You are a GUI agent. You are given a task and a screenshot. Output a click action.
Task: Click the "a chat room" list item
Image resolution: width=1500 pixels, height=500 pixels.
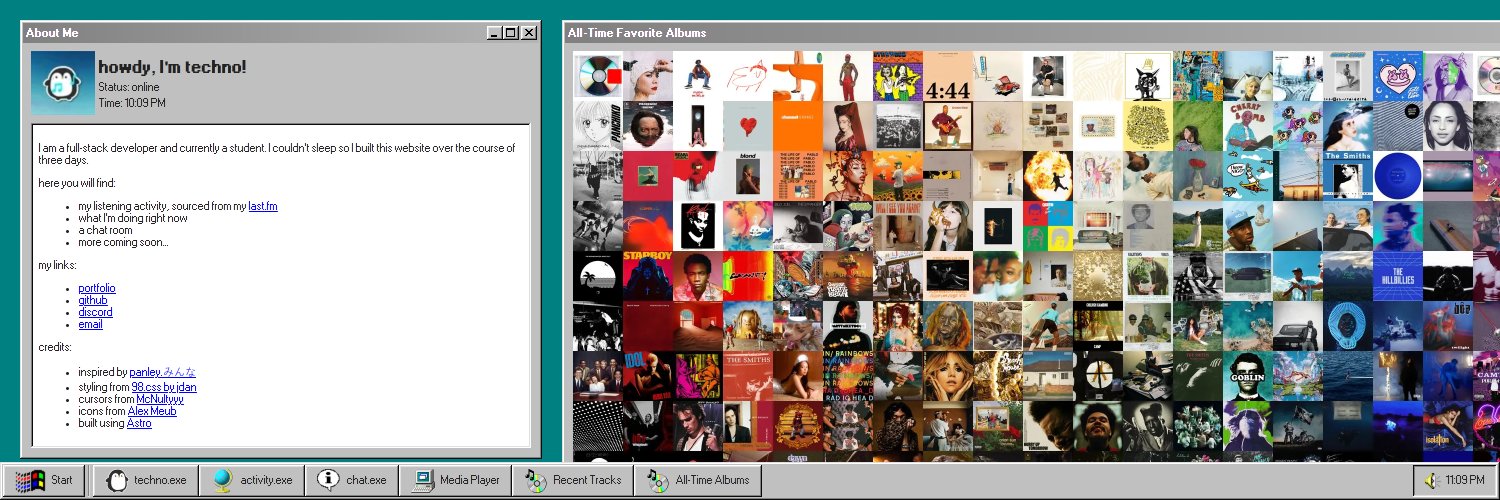click(105, 230)
